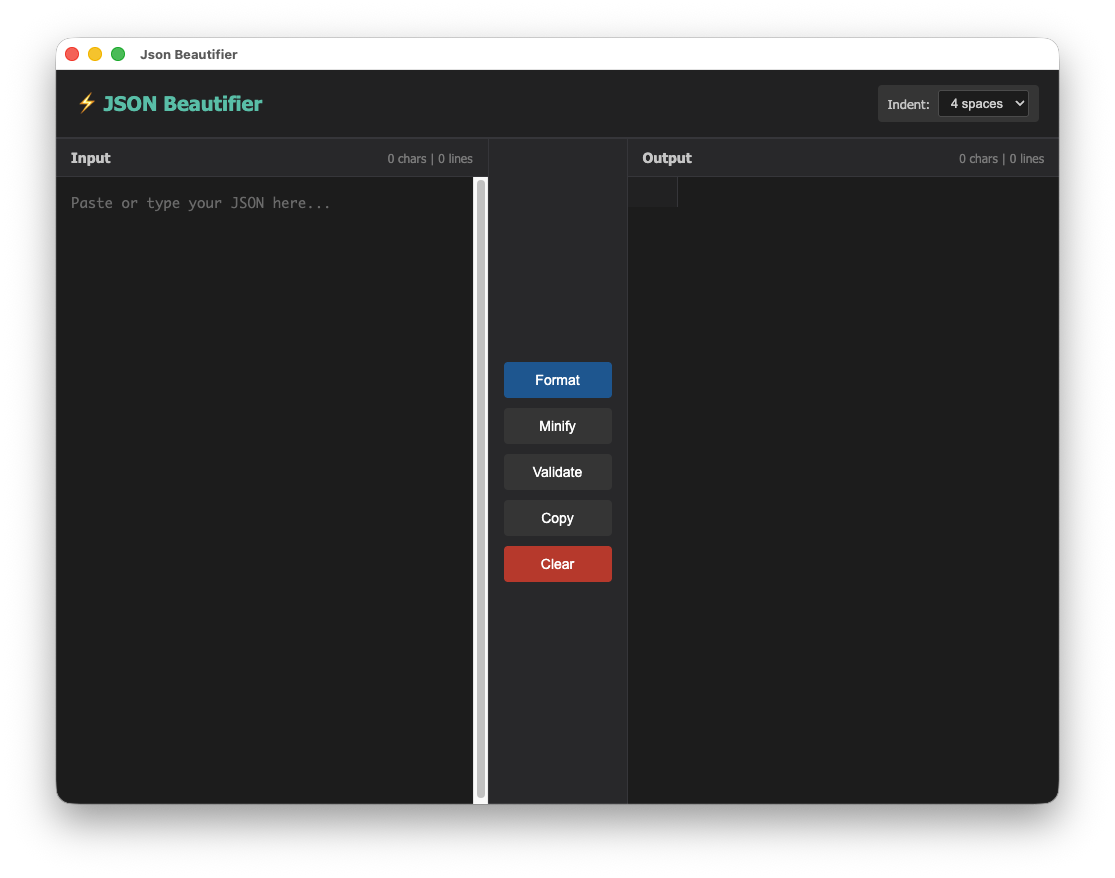Click the placeholder text 'Paste or type your JSON here'
This screenshot has width=1115, height=878.
click(199, 203)
